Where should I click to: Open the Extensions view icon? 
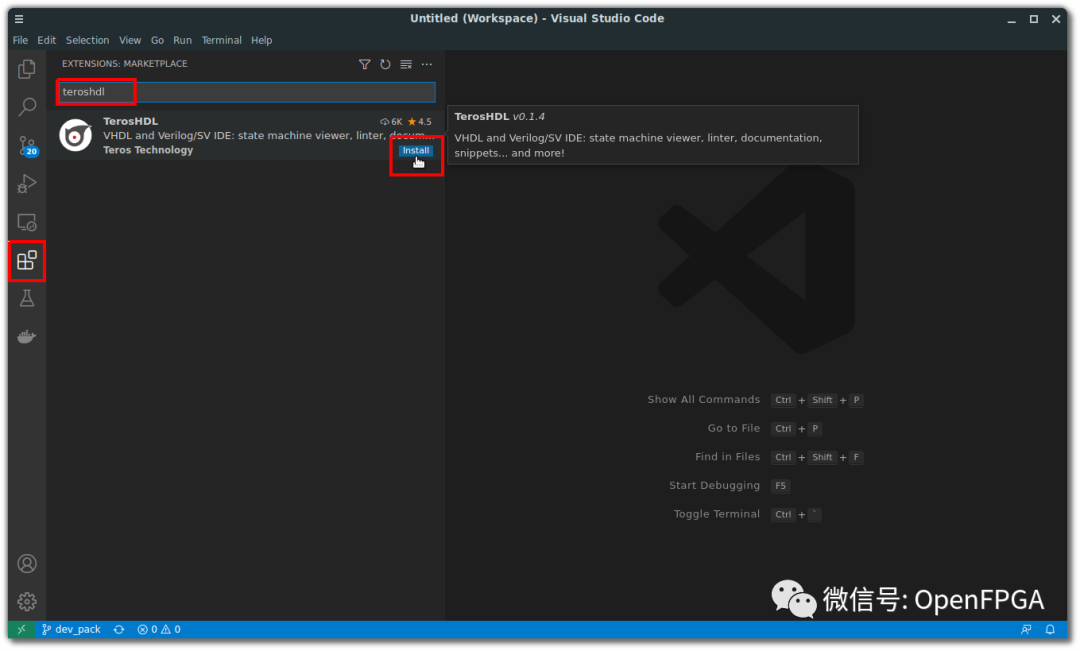[x=27, y=260]
